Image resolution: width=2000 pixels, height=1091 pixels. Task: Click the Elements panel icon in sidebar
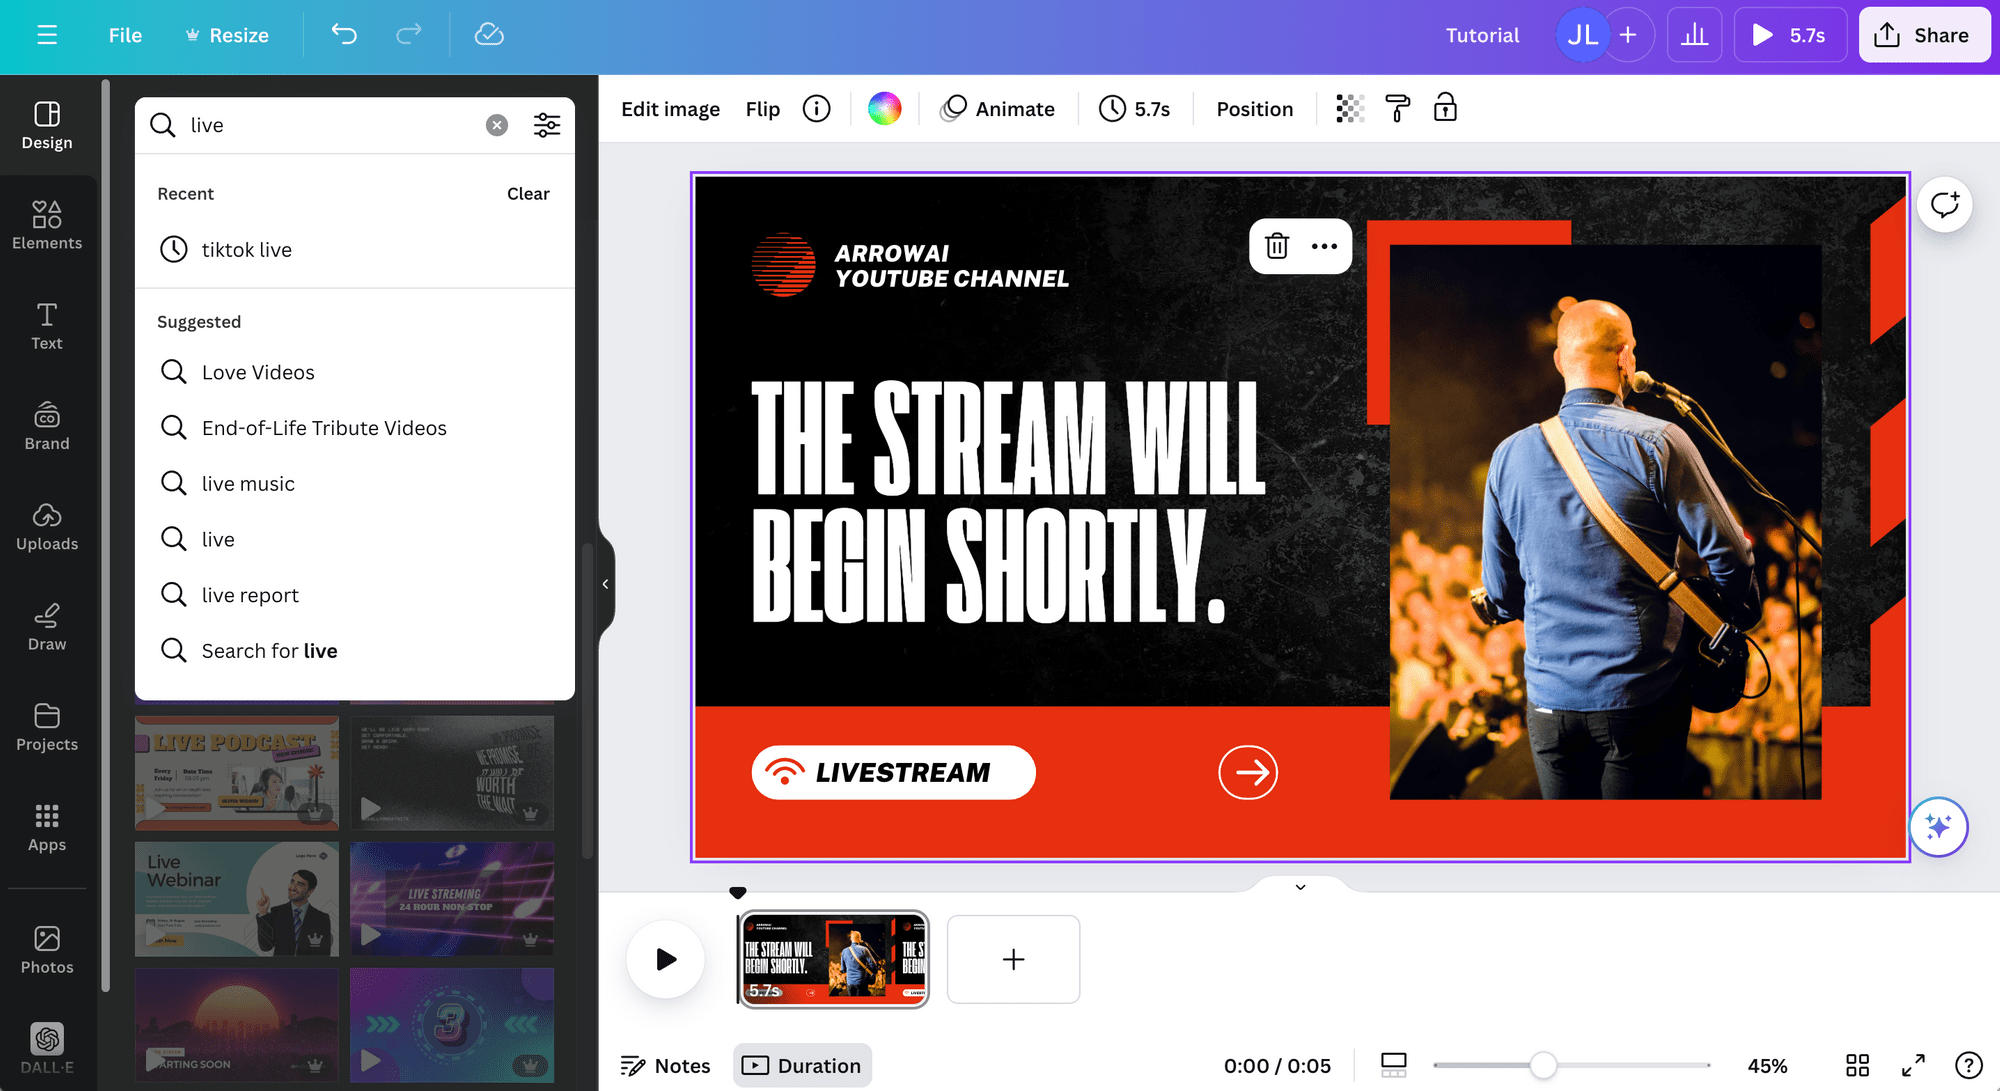[x=46, y=220]
